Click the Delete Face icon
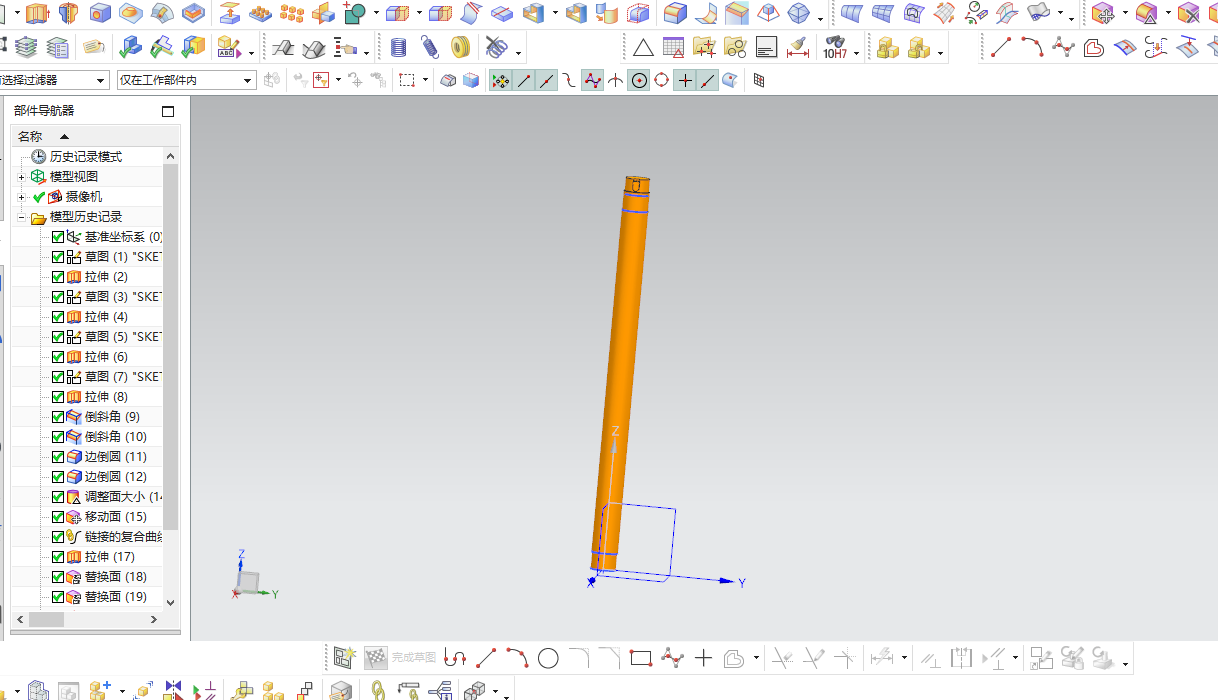Screen dimensions: 1218x700 1188,13
